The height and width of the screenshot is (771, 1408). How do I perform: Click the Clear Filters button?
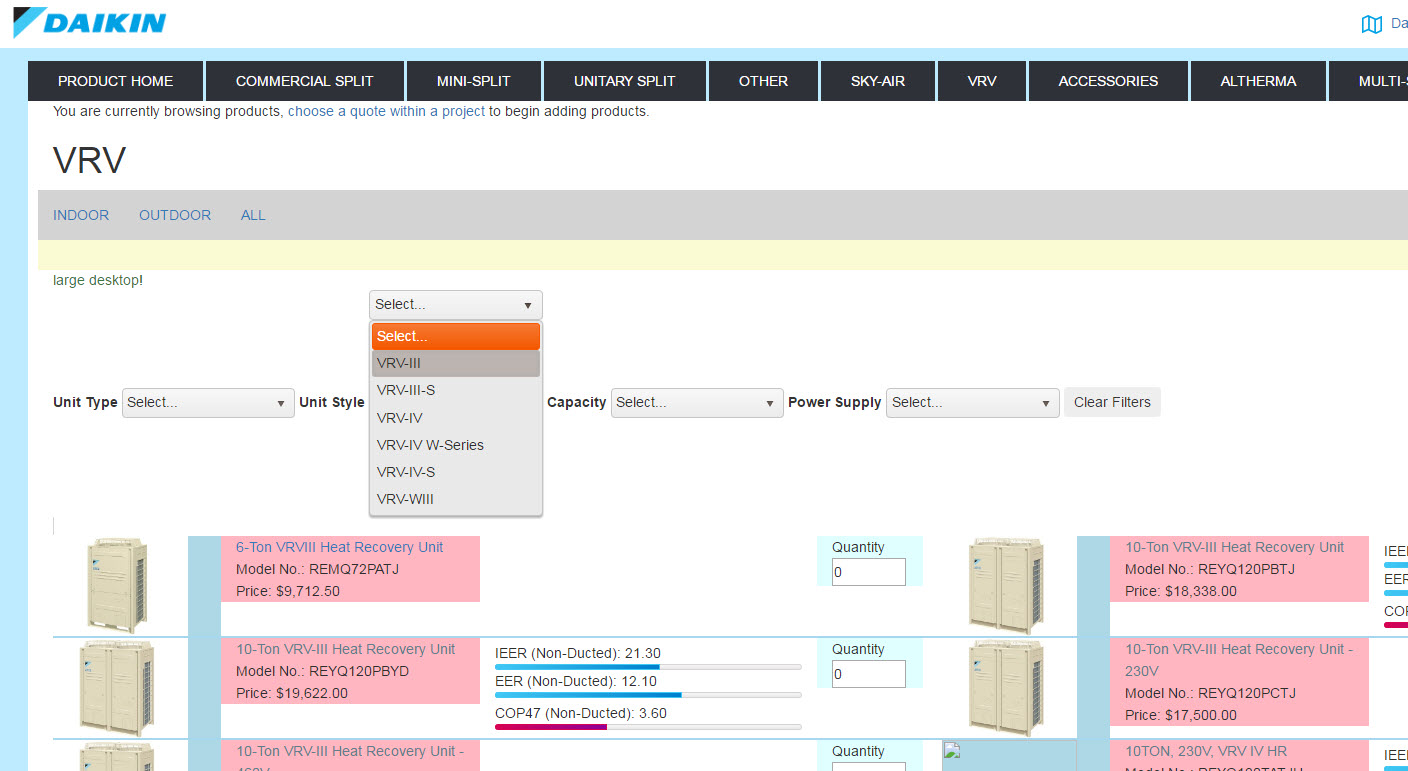point(1112,402)
